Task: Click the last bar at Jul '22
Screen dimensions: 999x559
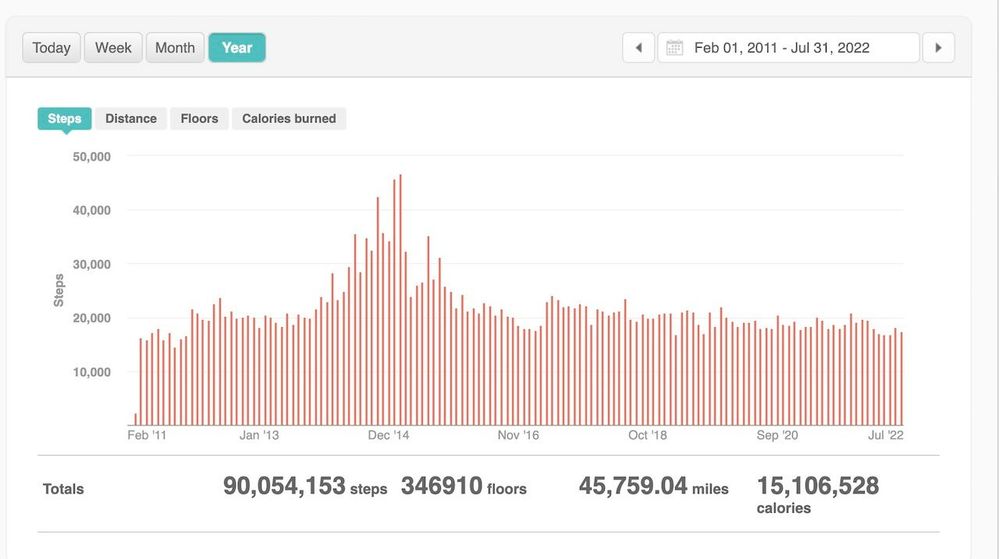Action: [901, 380]
